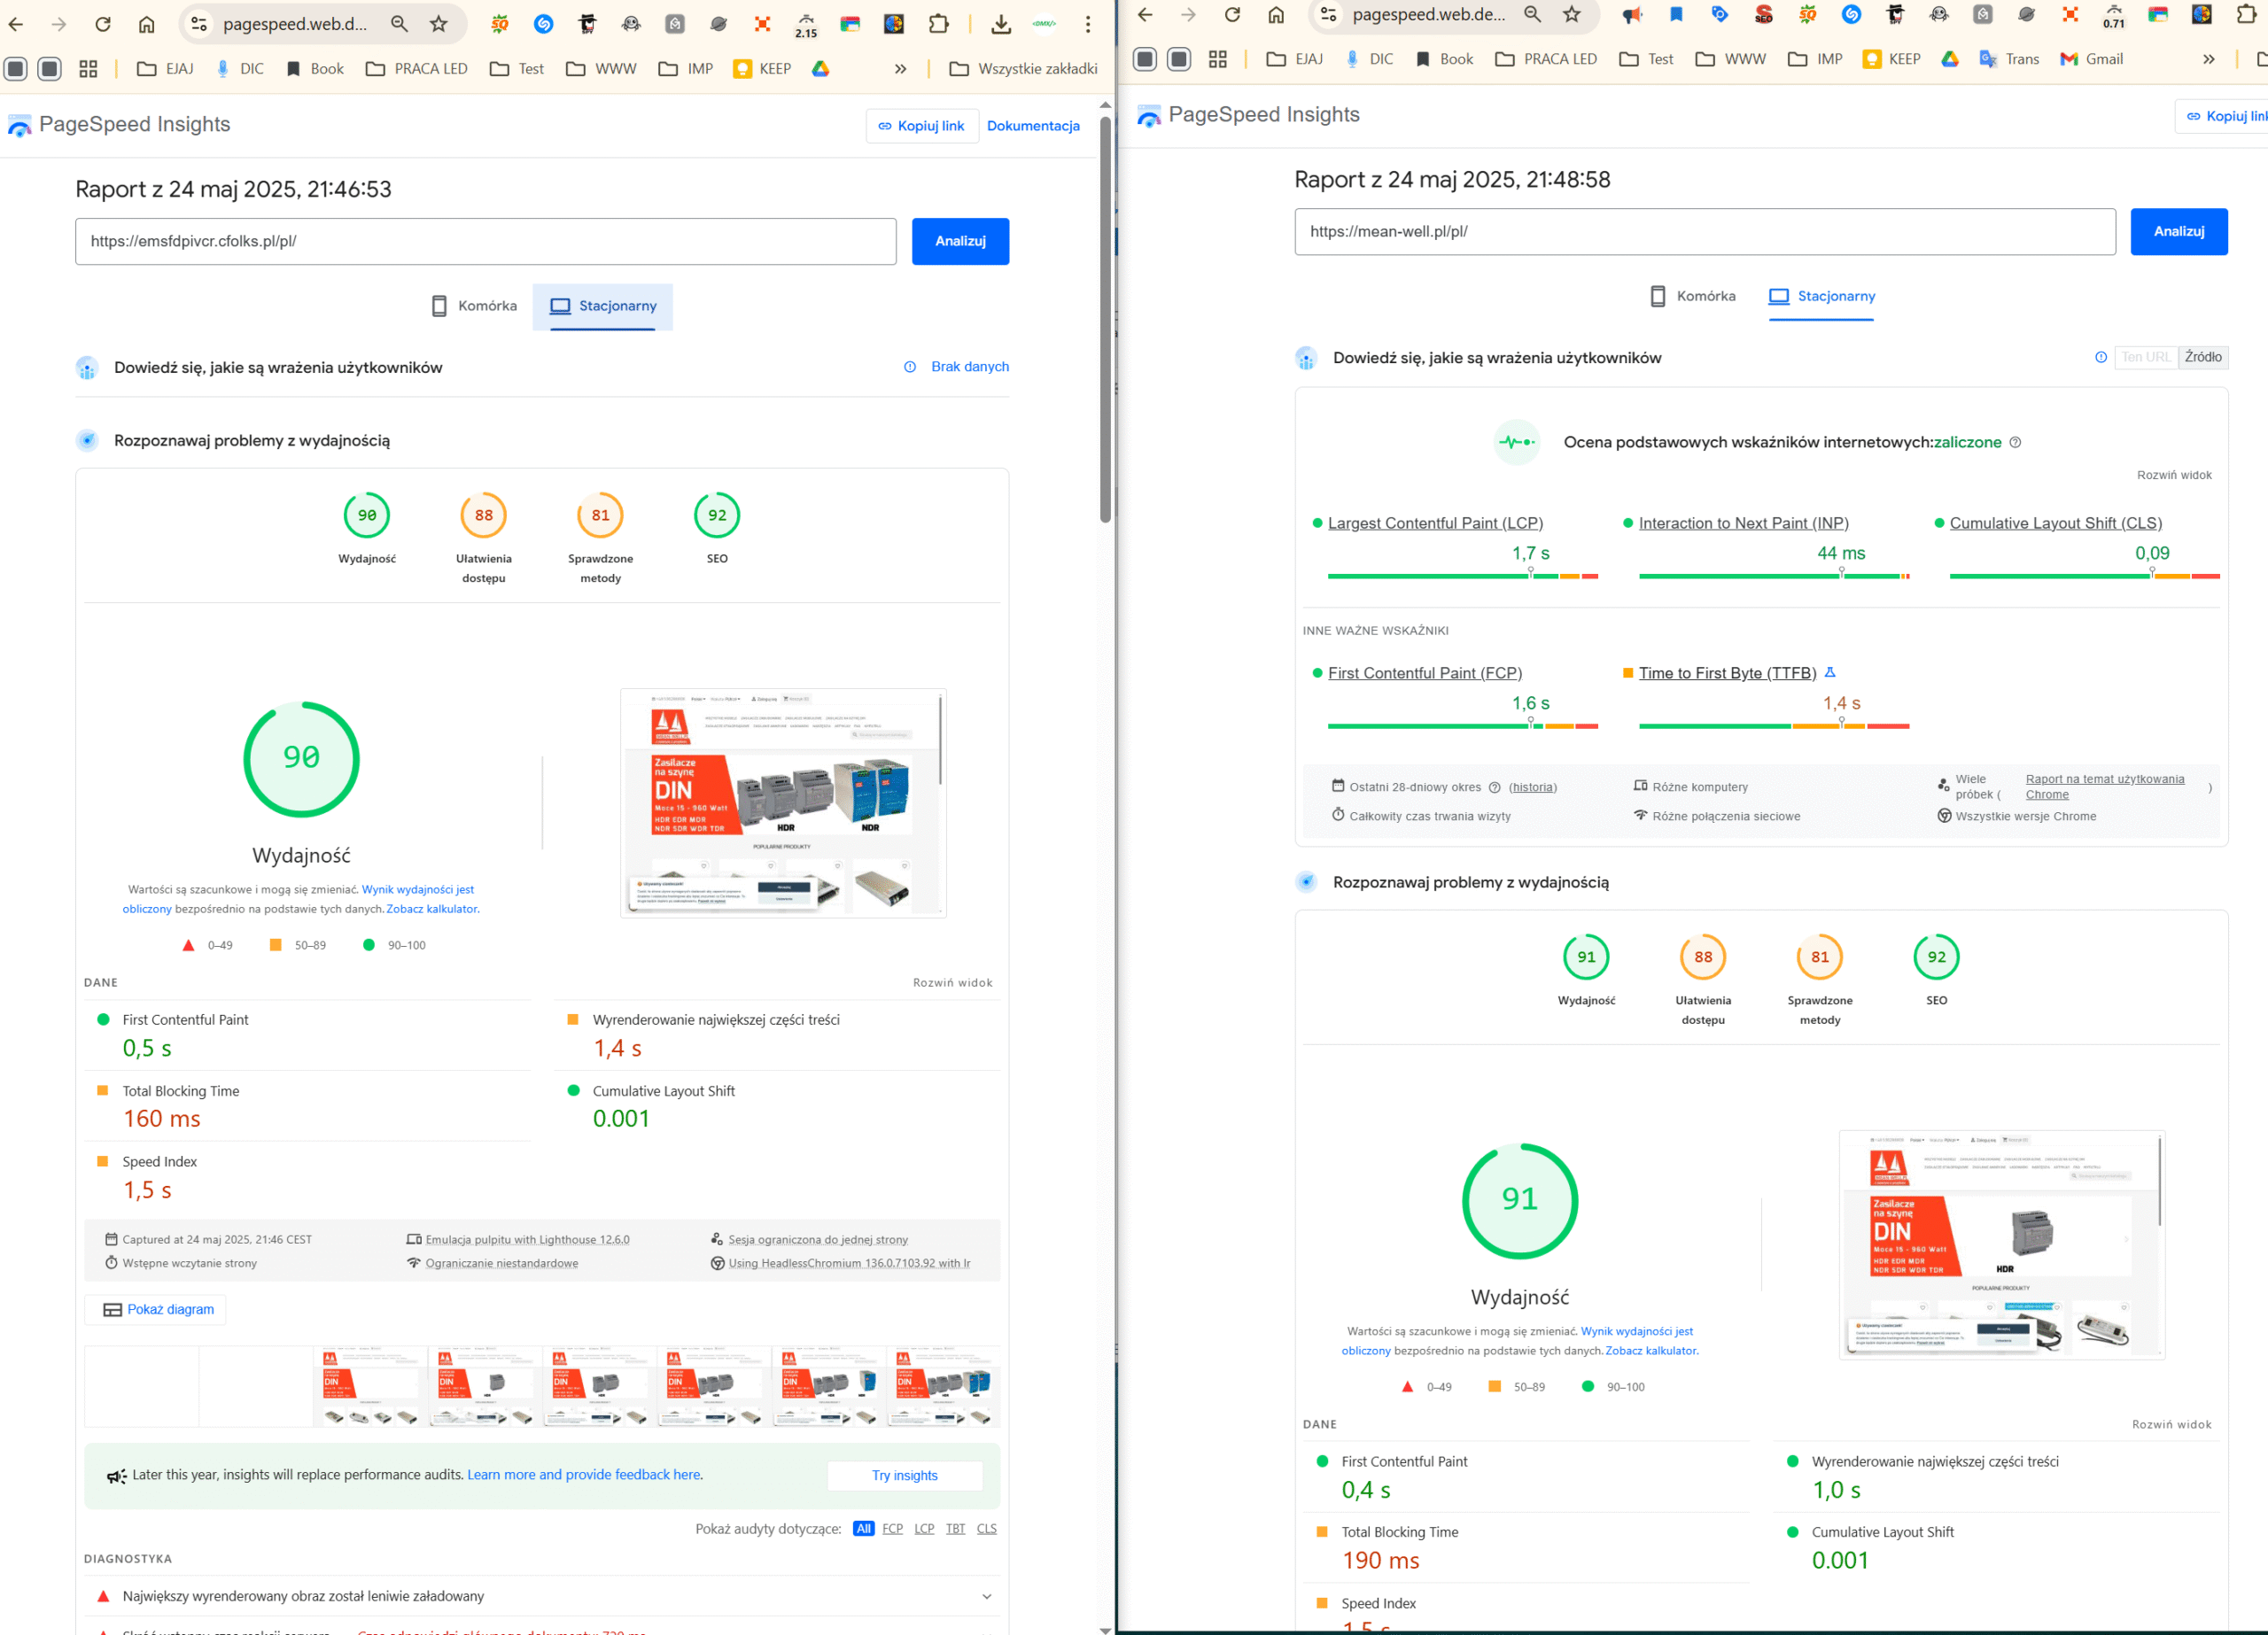Click the zoom magnifier icon in right address bar
The image size is (2268, 1635).
pos(1532,14)
